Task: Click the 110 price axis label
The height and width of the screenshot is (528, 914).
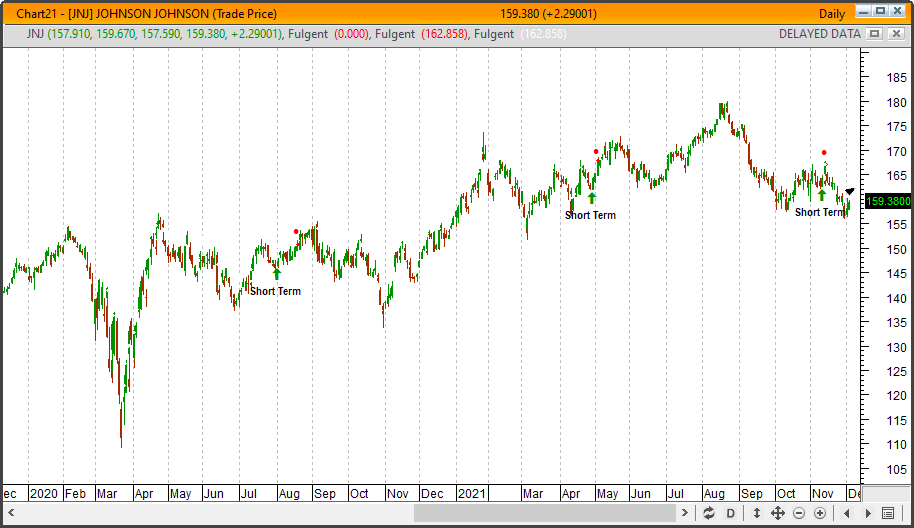Action: 897,445
